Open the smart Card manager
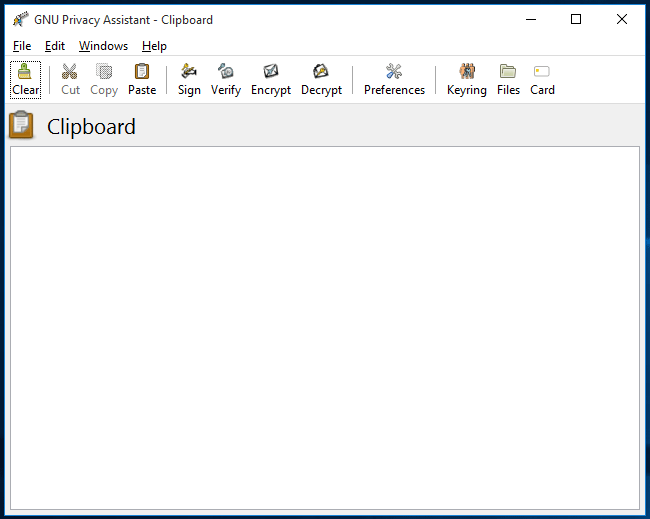 pos(542,80)
